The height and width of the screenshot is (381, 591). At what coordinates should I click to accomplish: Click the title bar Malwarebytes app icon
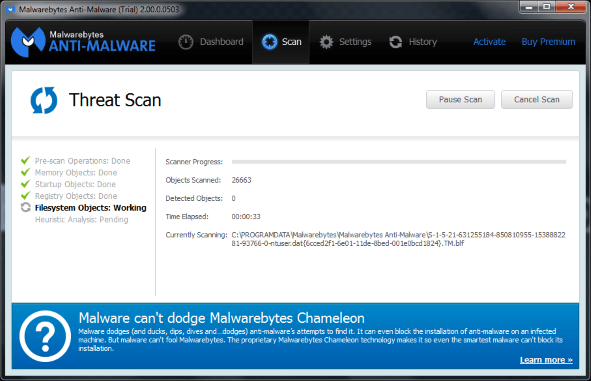(11, 9)
